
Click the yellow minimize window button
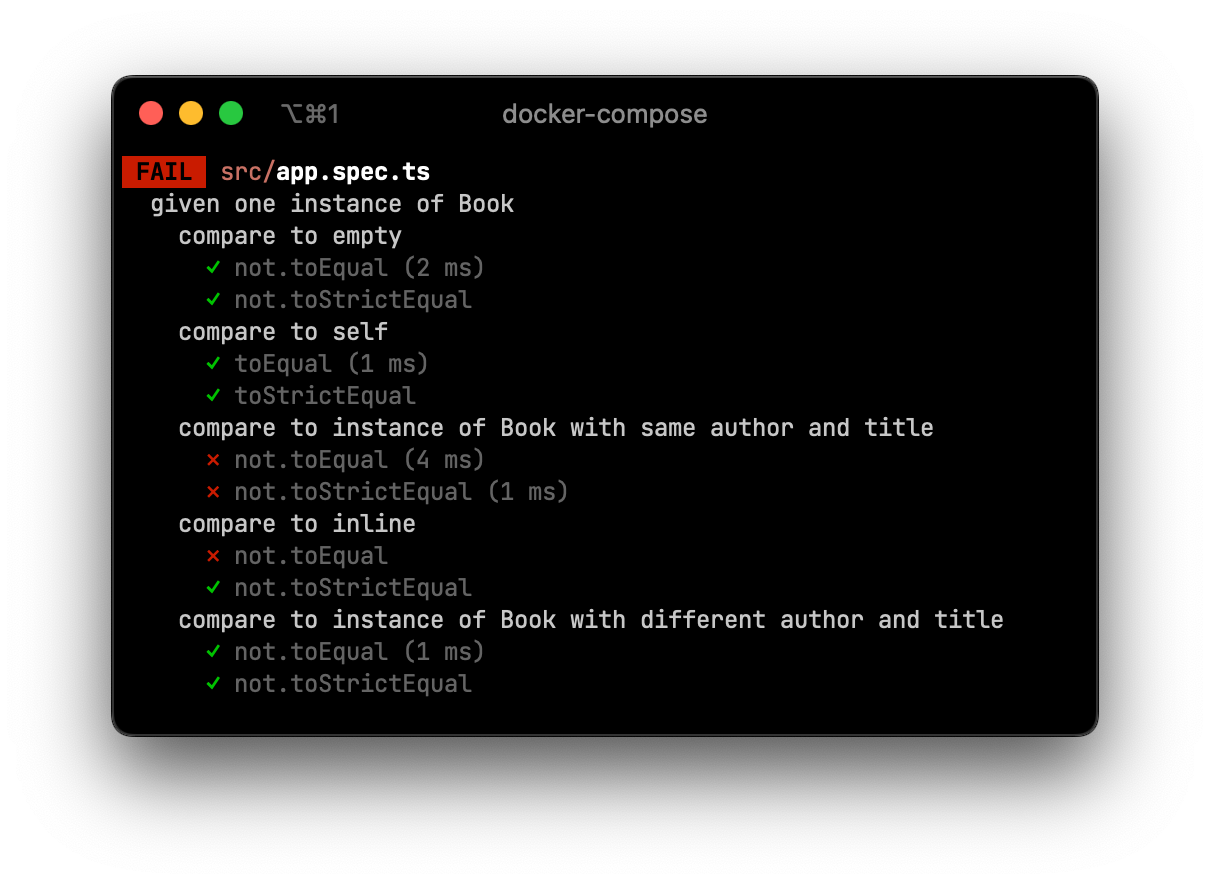click(191, 114)
